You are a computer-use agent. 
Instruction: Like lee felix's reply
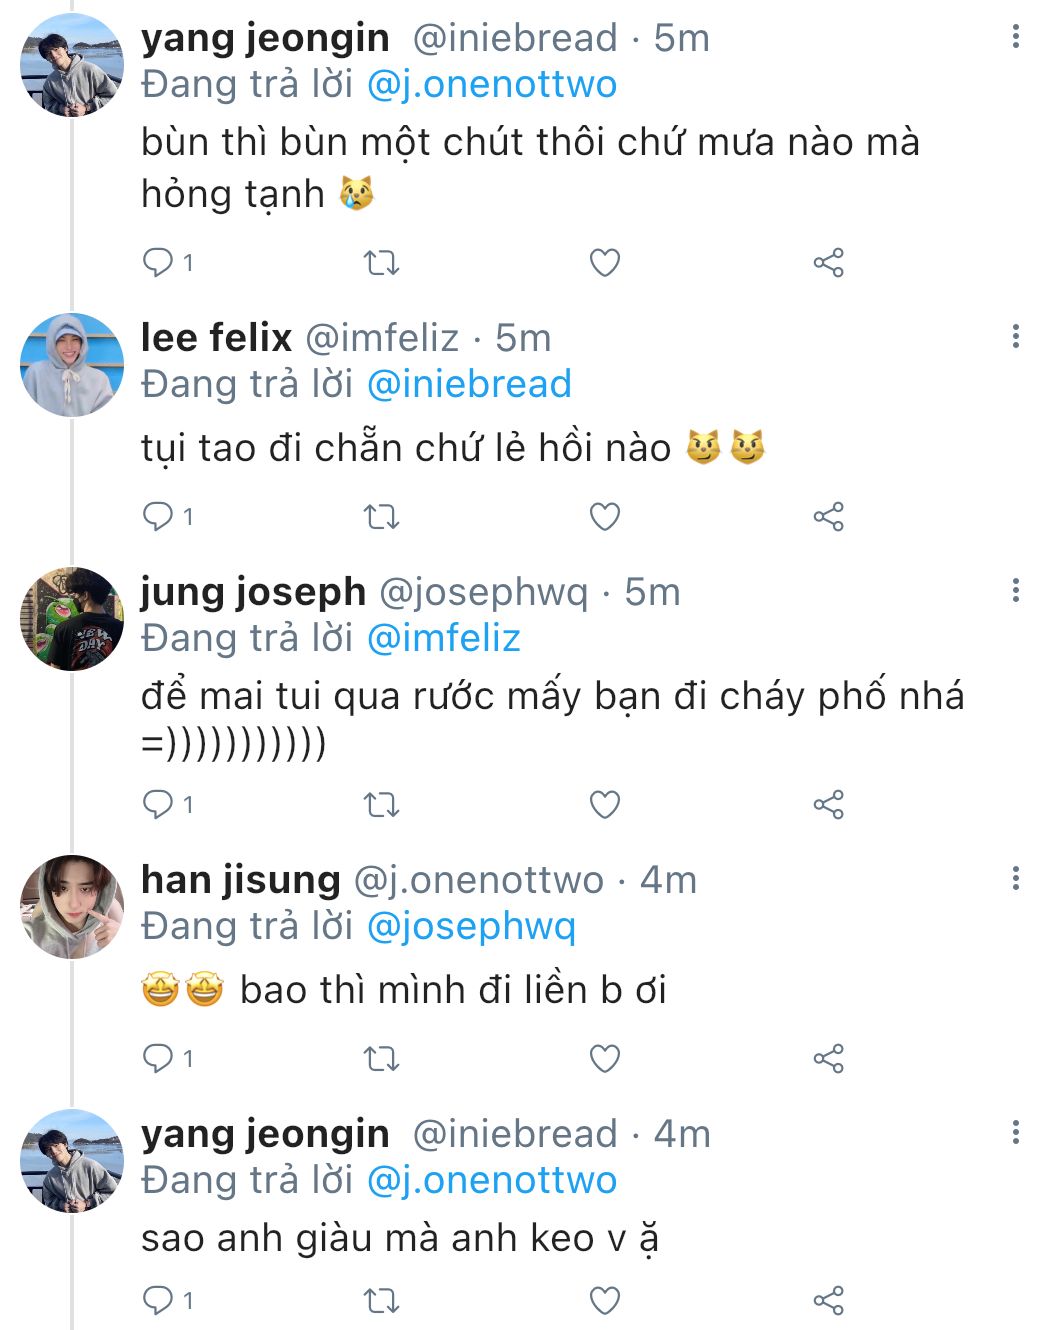point(605,517)
